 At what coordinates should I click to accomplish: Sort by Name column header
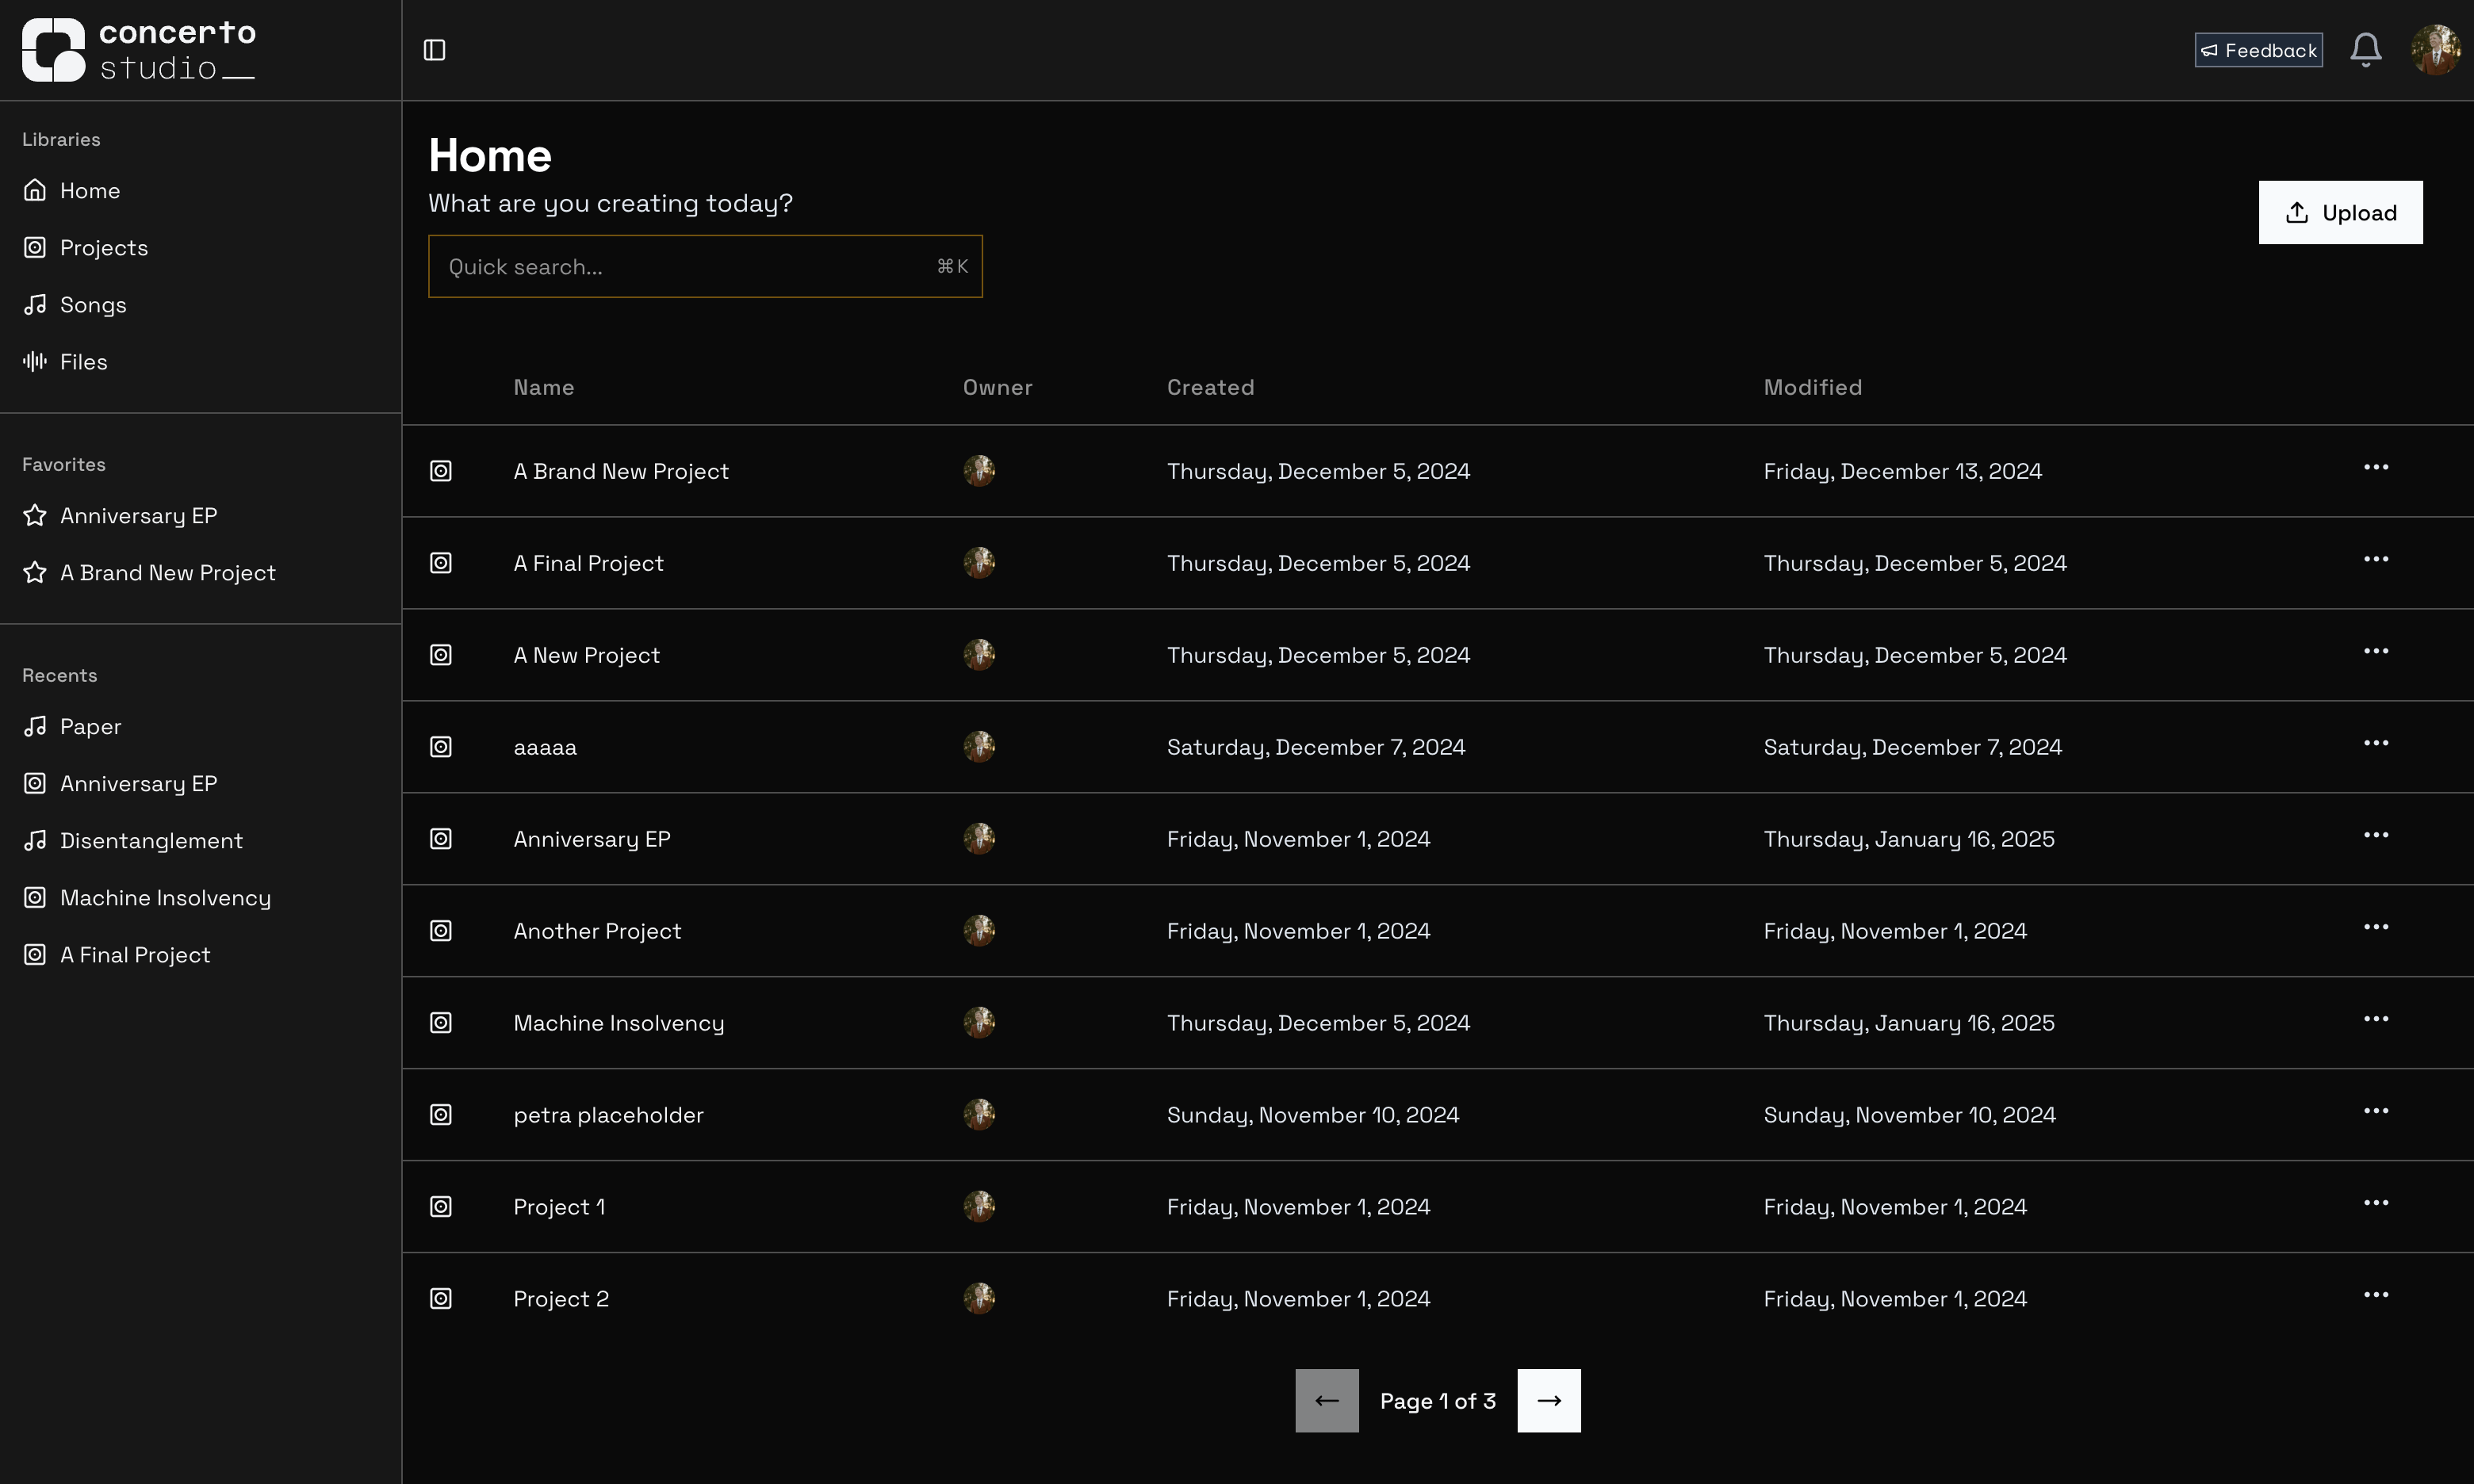pyautogui.click(x=544, y=387)
